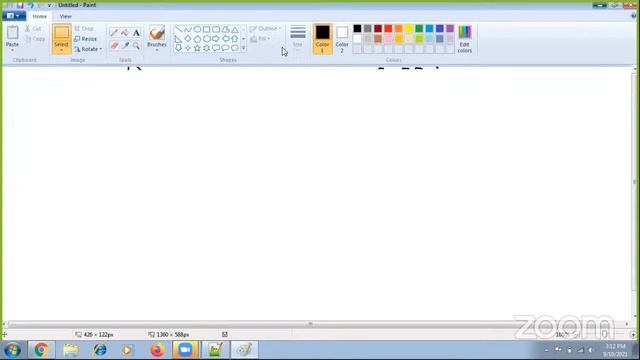
Task: Choose the Four-point star shape
Action: (x=188, y=48)
